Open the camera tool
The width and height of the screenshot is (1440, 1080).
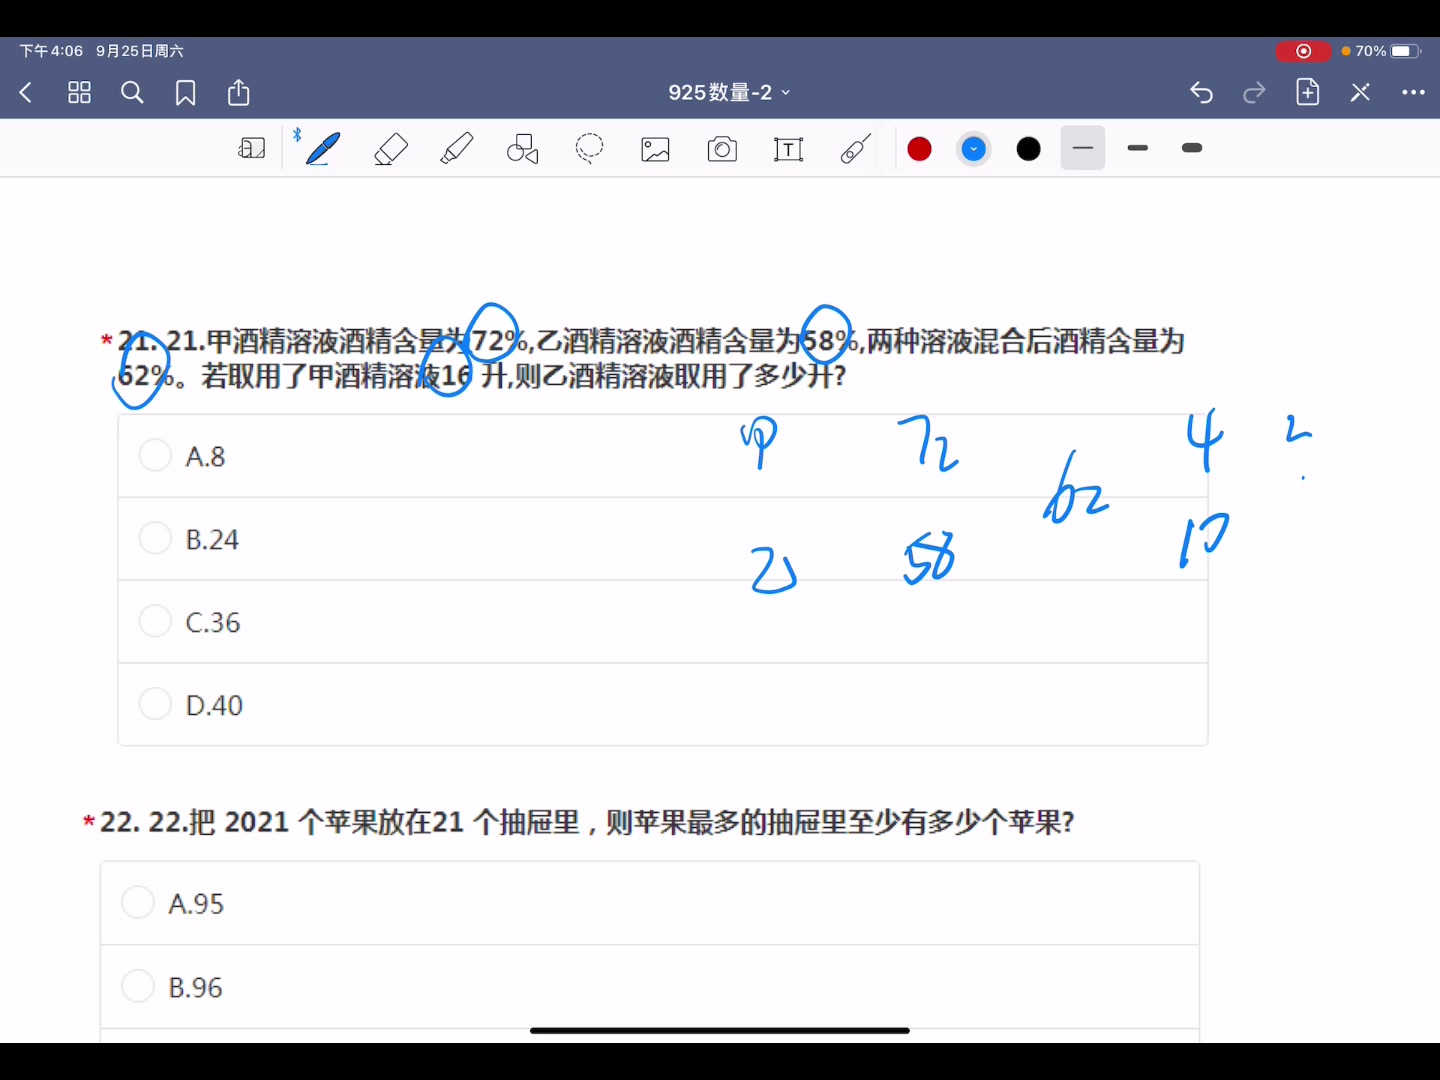pyautogui.click(x=722, y=150)
